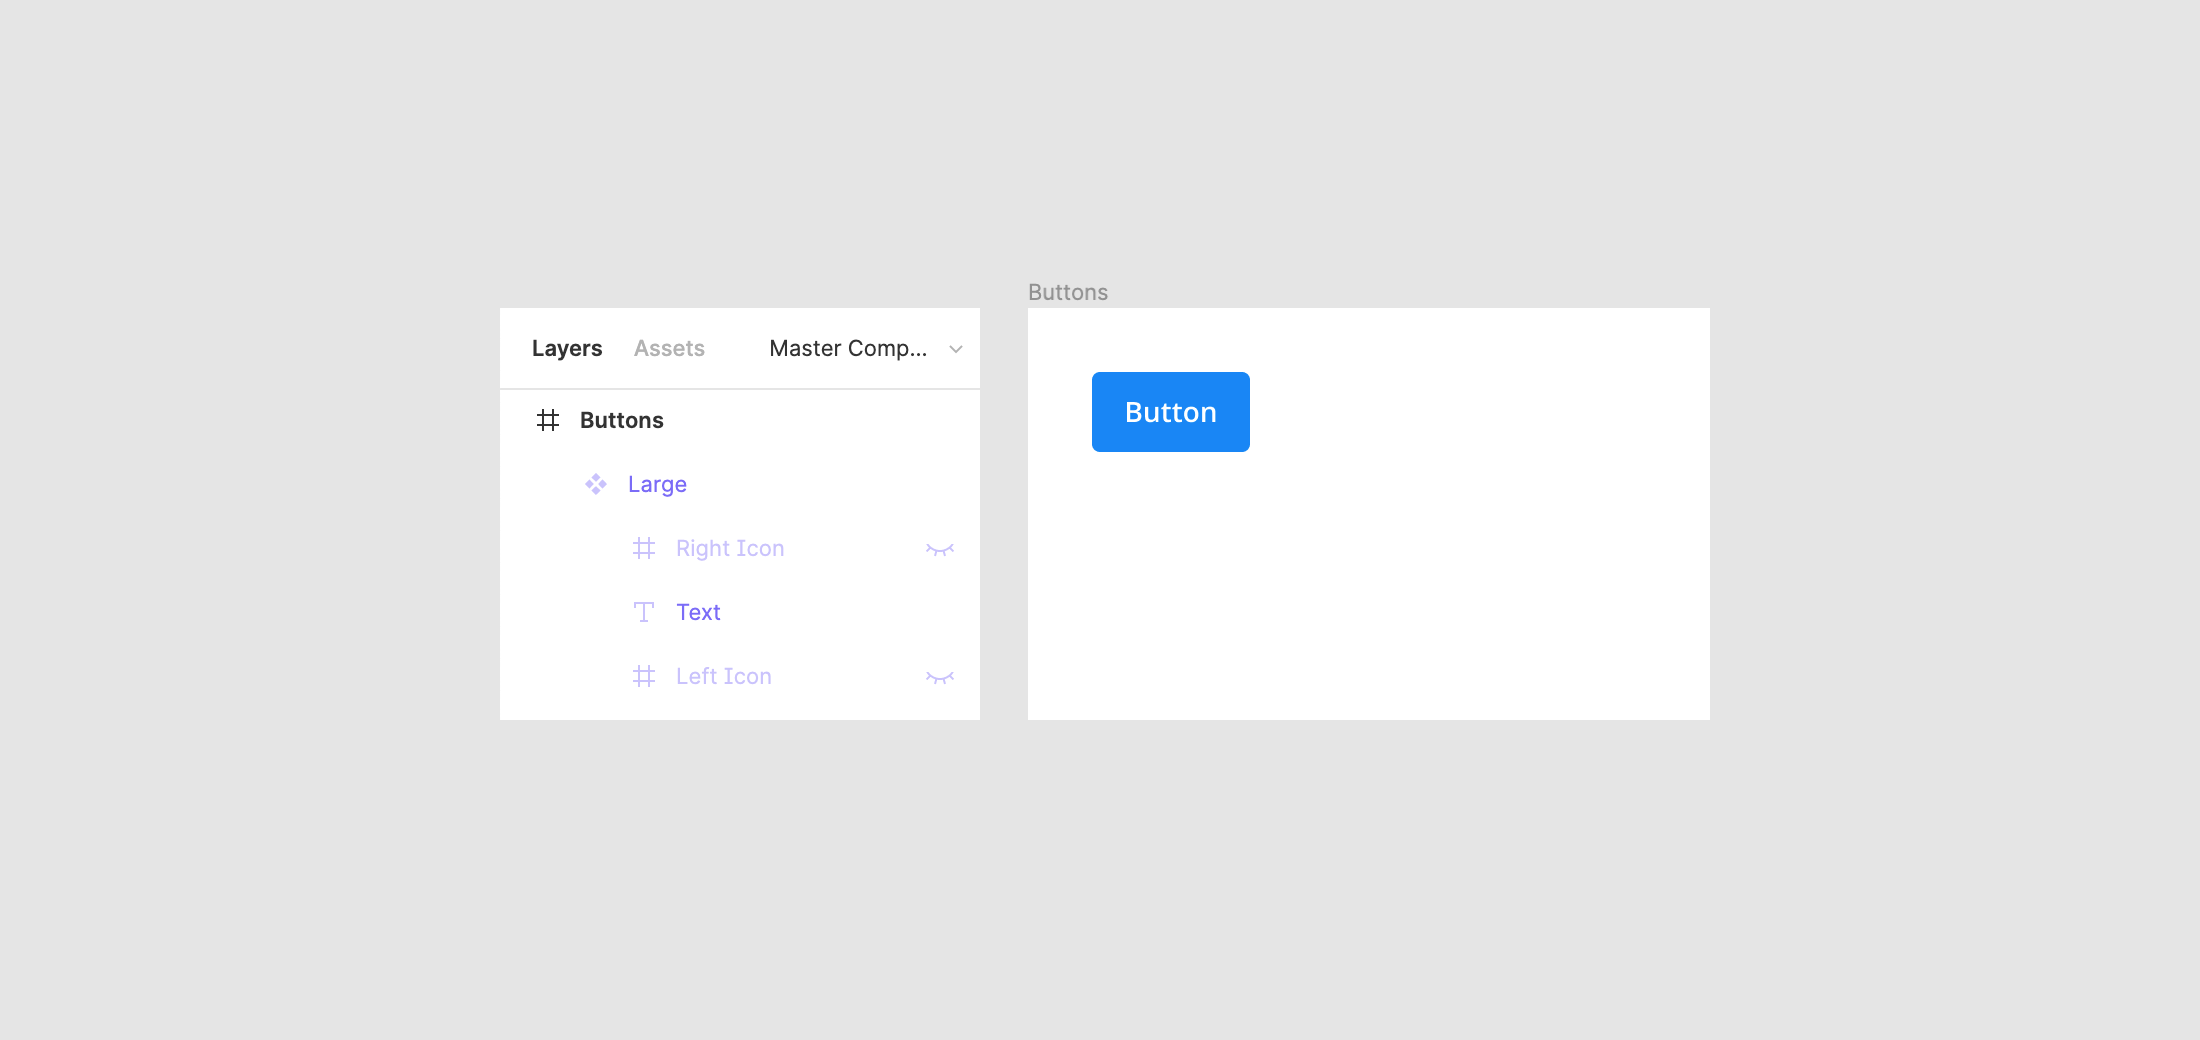Click the Master Comp... page name
This screenshot has width=2200, height=1040.
click(x=848, y=348)
